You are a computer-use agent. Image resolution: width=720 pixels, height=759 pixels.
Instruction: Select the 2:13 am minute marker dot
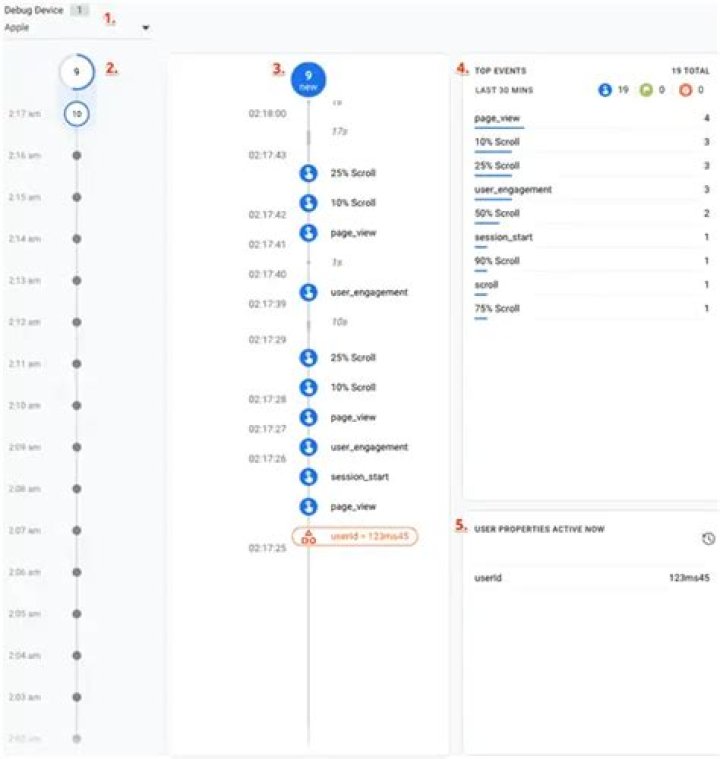click(77, 280)
